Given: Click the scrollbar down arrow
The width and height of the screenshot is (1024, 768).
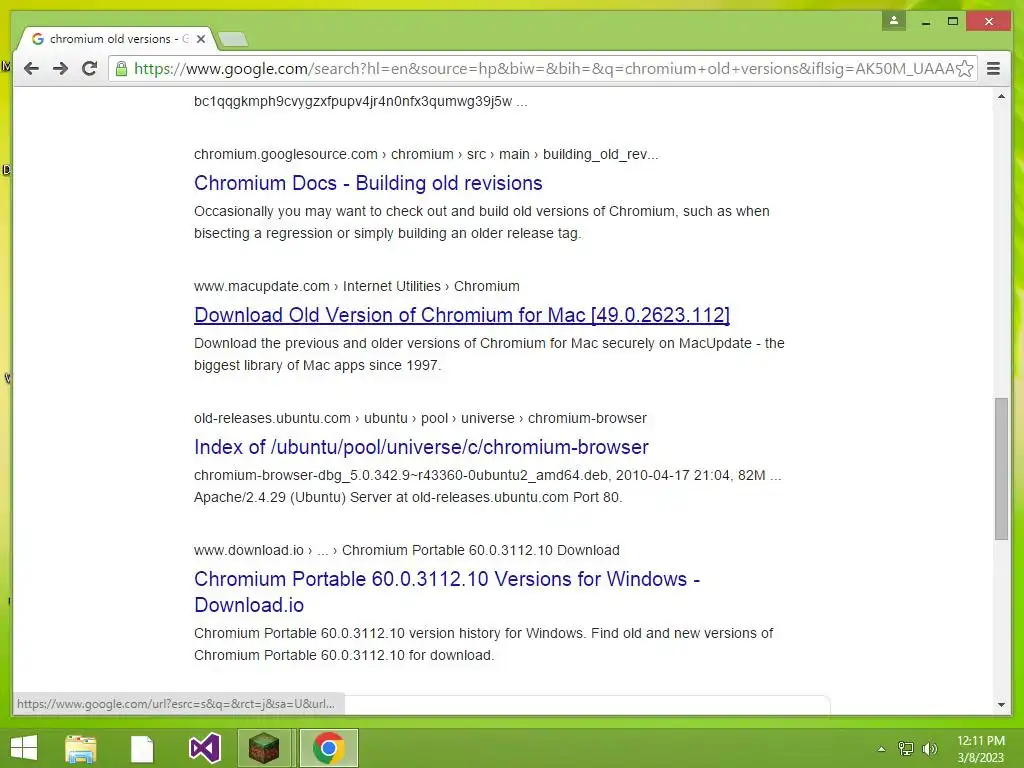Looking at the screenshot, I should click(1001, 705).
